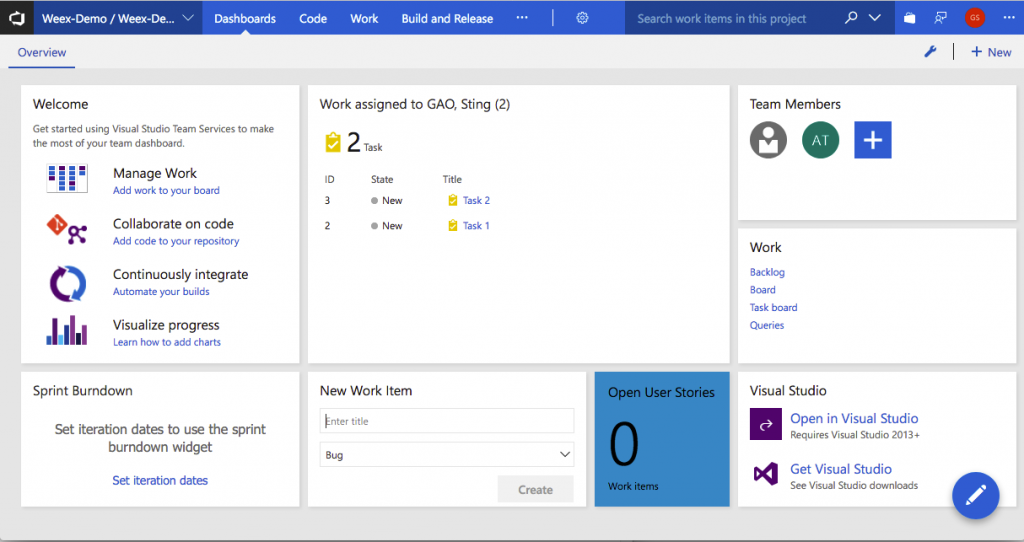Screen dimensions: 1024x542
Task: Add a team member with plus tile
Action: [x=872, y=140]
